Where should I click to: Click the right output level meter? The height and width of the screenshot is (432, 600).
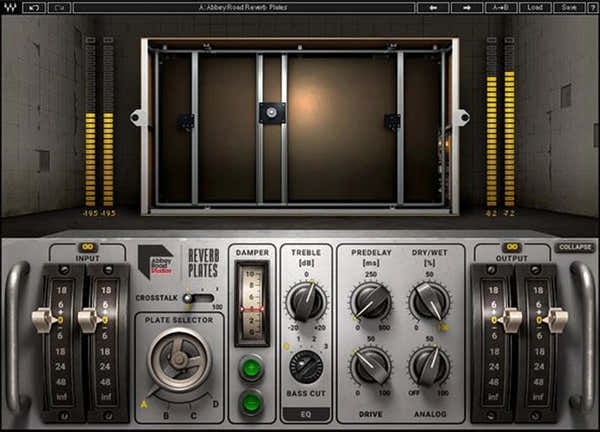[509, 122]
